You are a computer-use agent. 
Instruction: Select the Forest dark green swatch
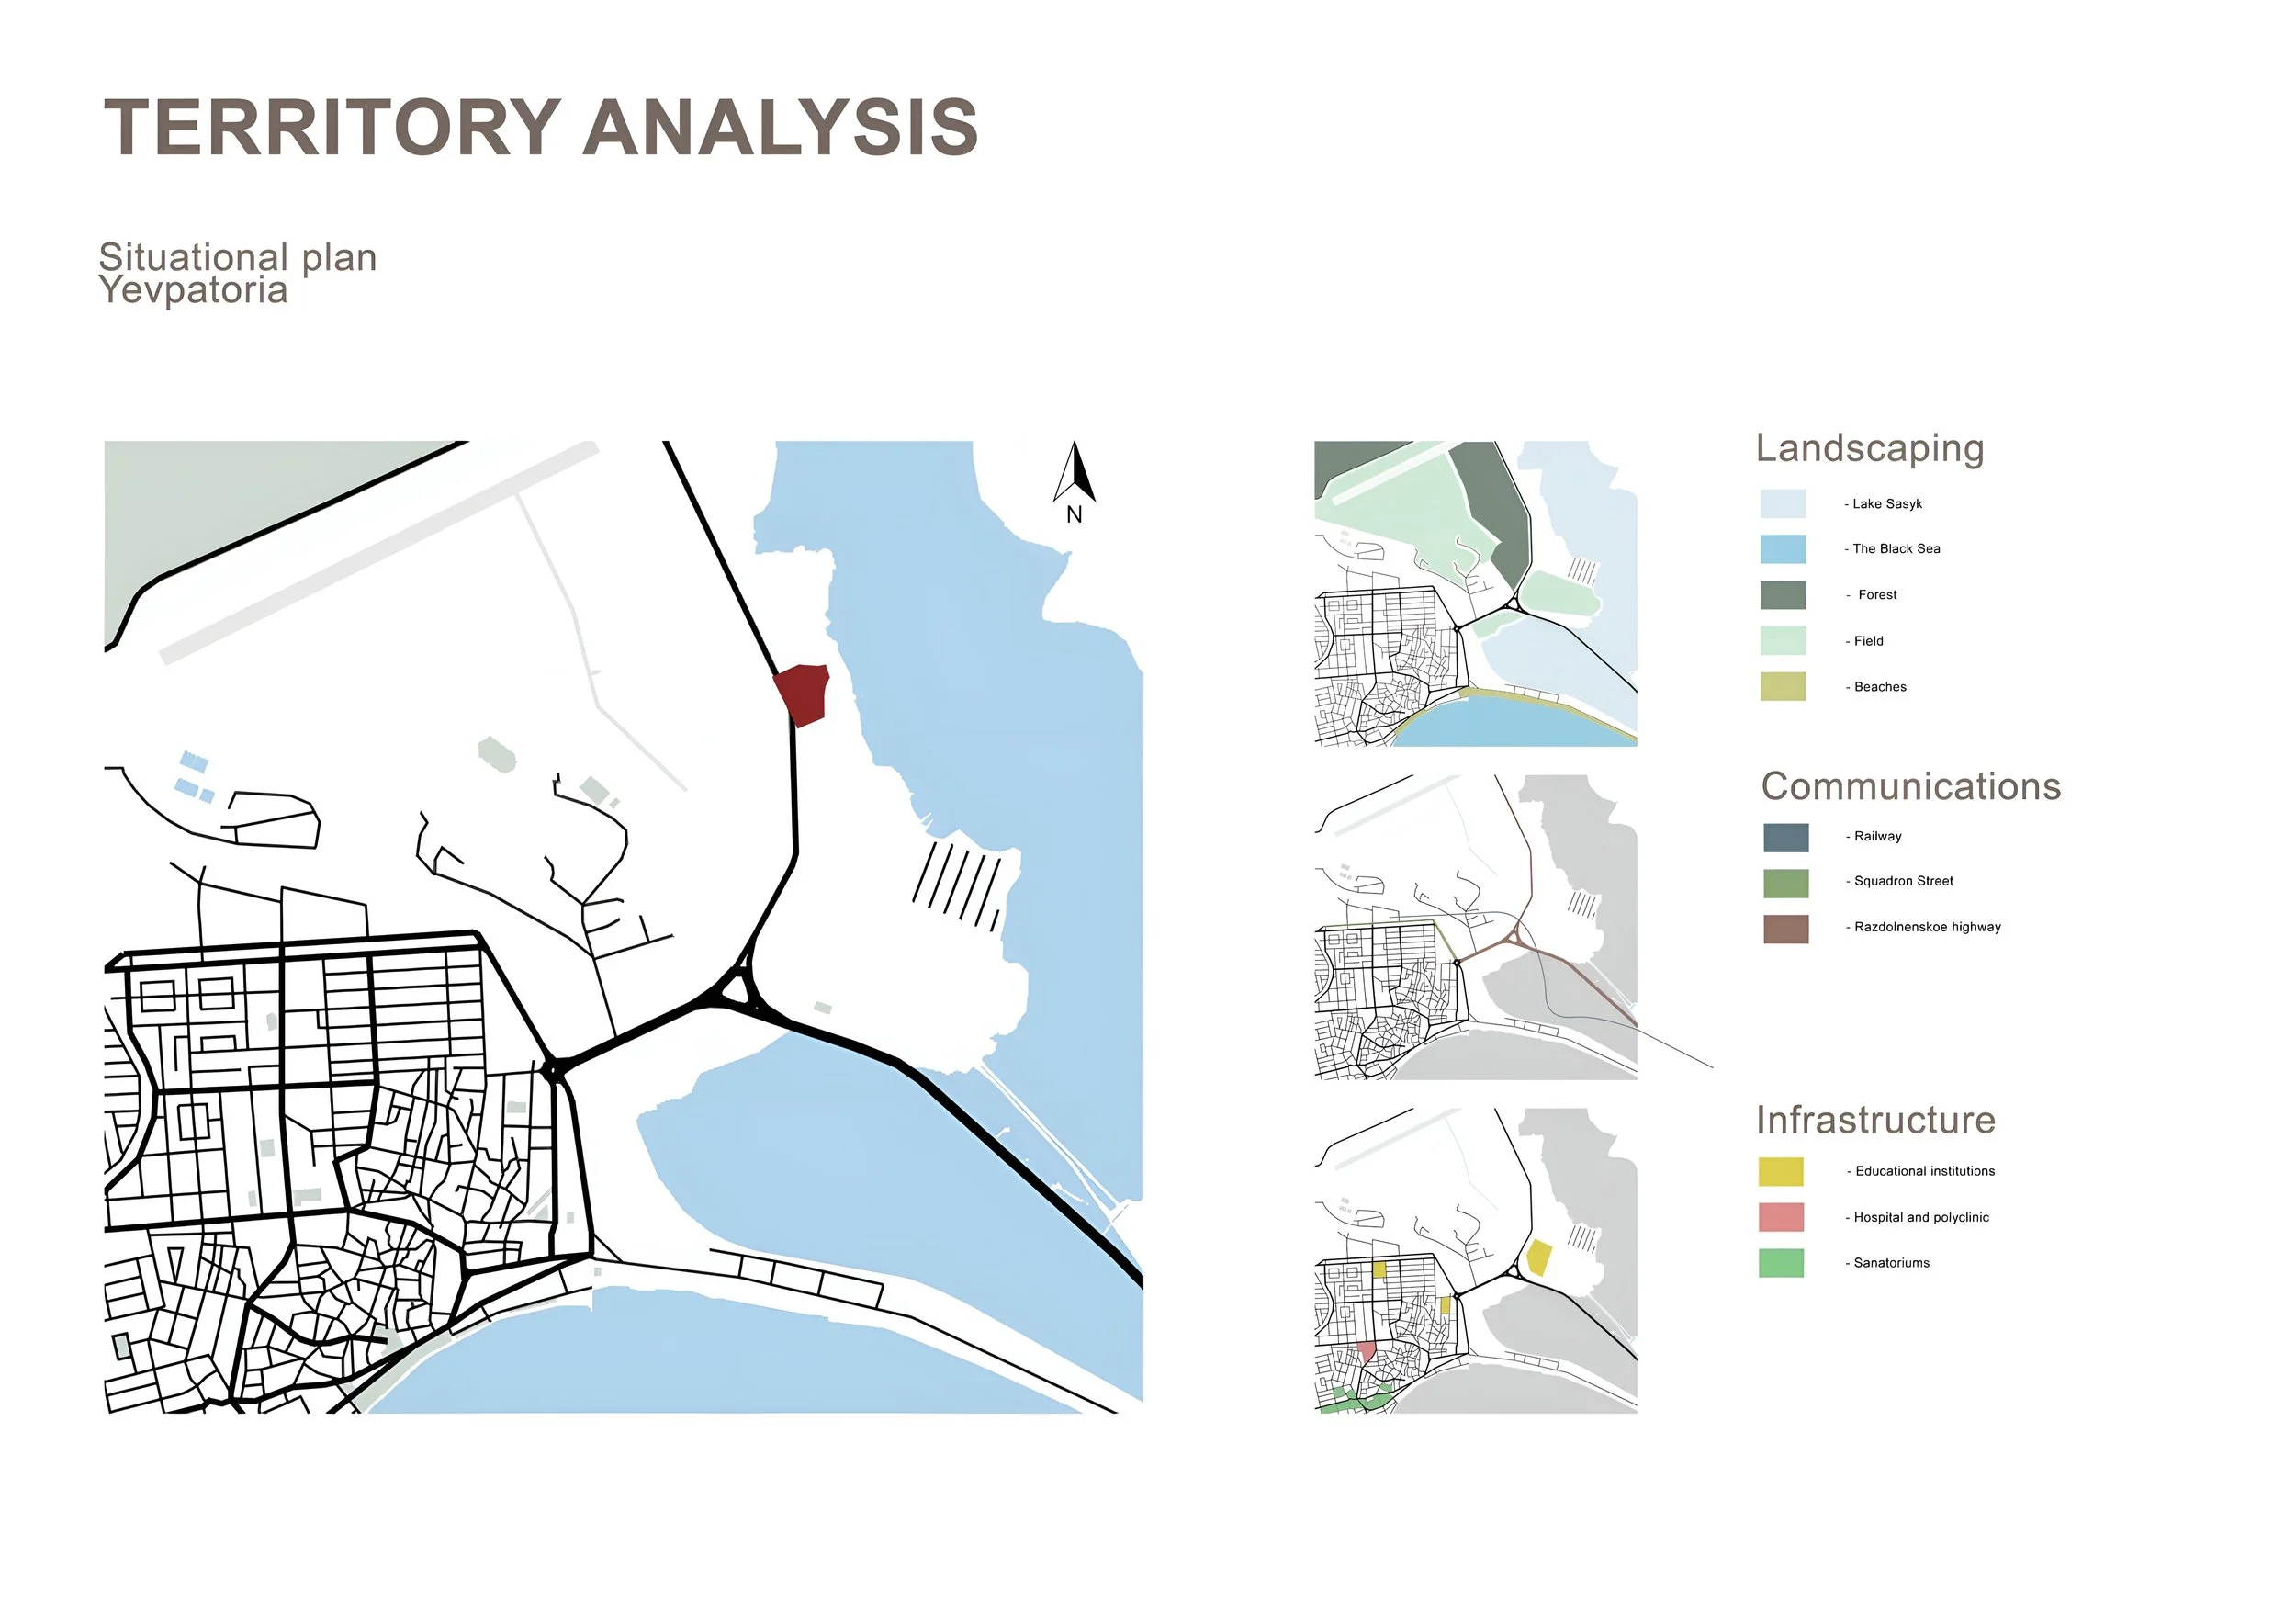coord(1783,595)
